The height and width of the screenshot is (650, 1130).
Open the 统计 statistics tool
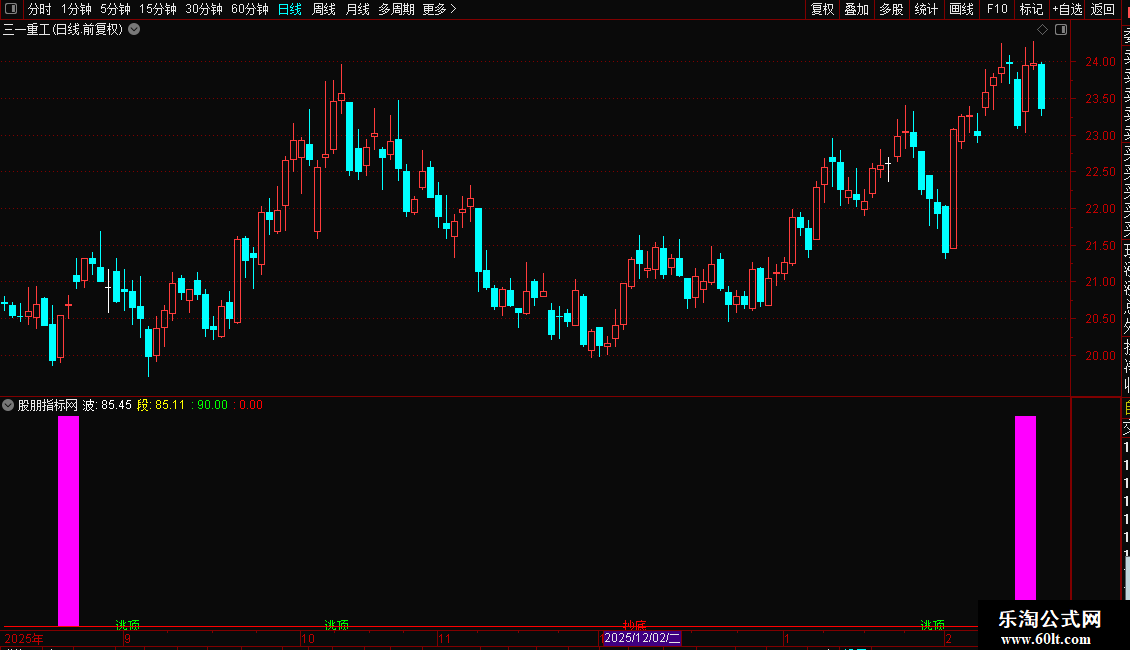[x=926, y=9]
